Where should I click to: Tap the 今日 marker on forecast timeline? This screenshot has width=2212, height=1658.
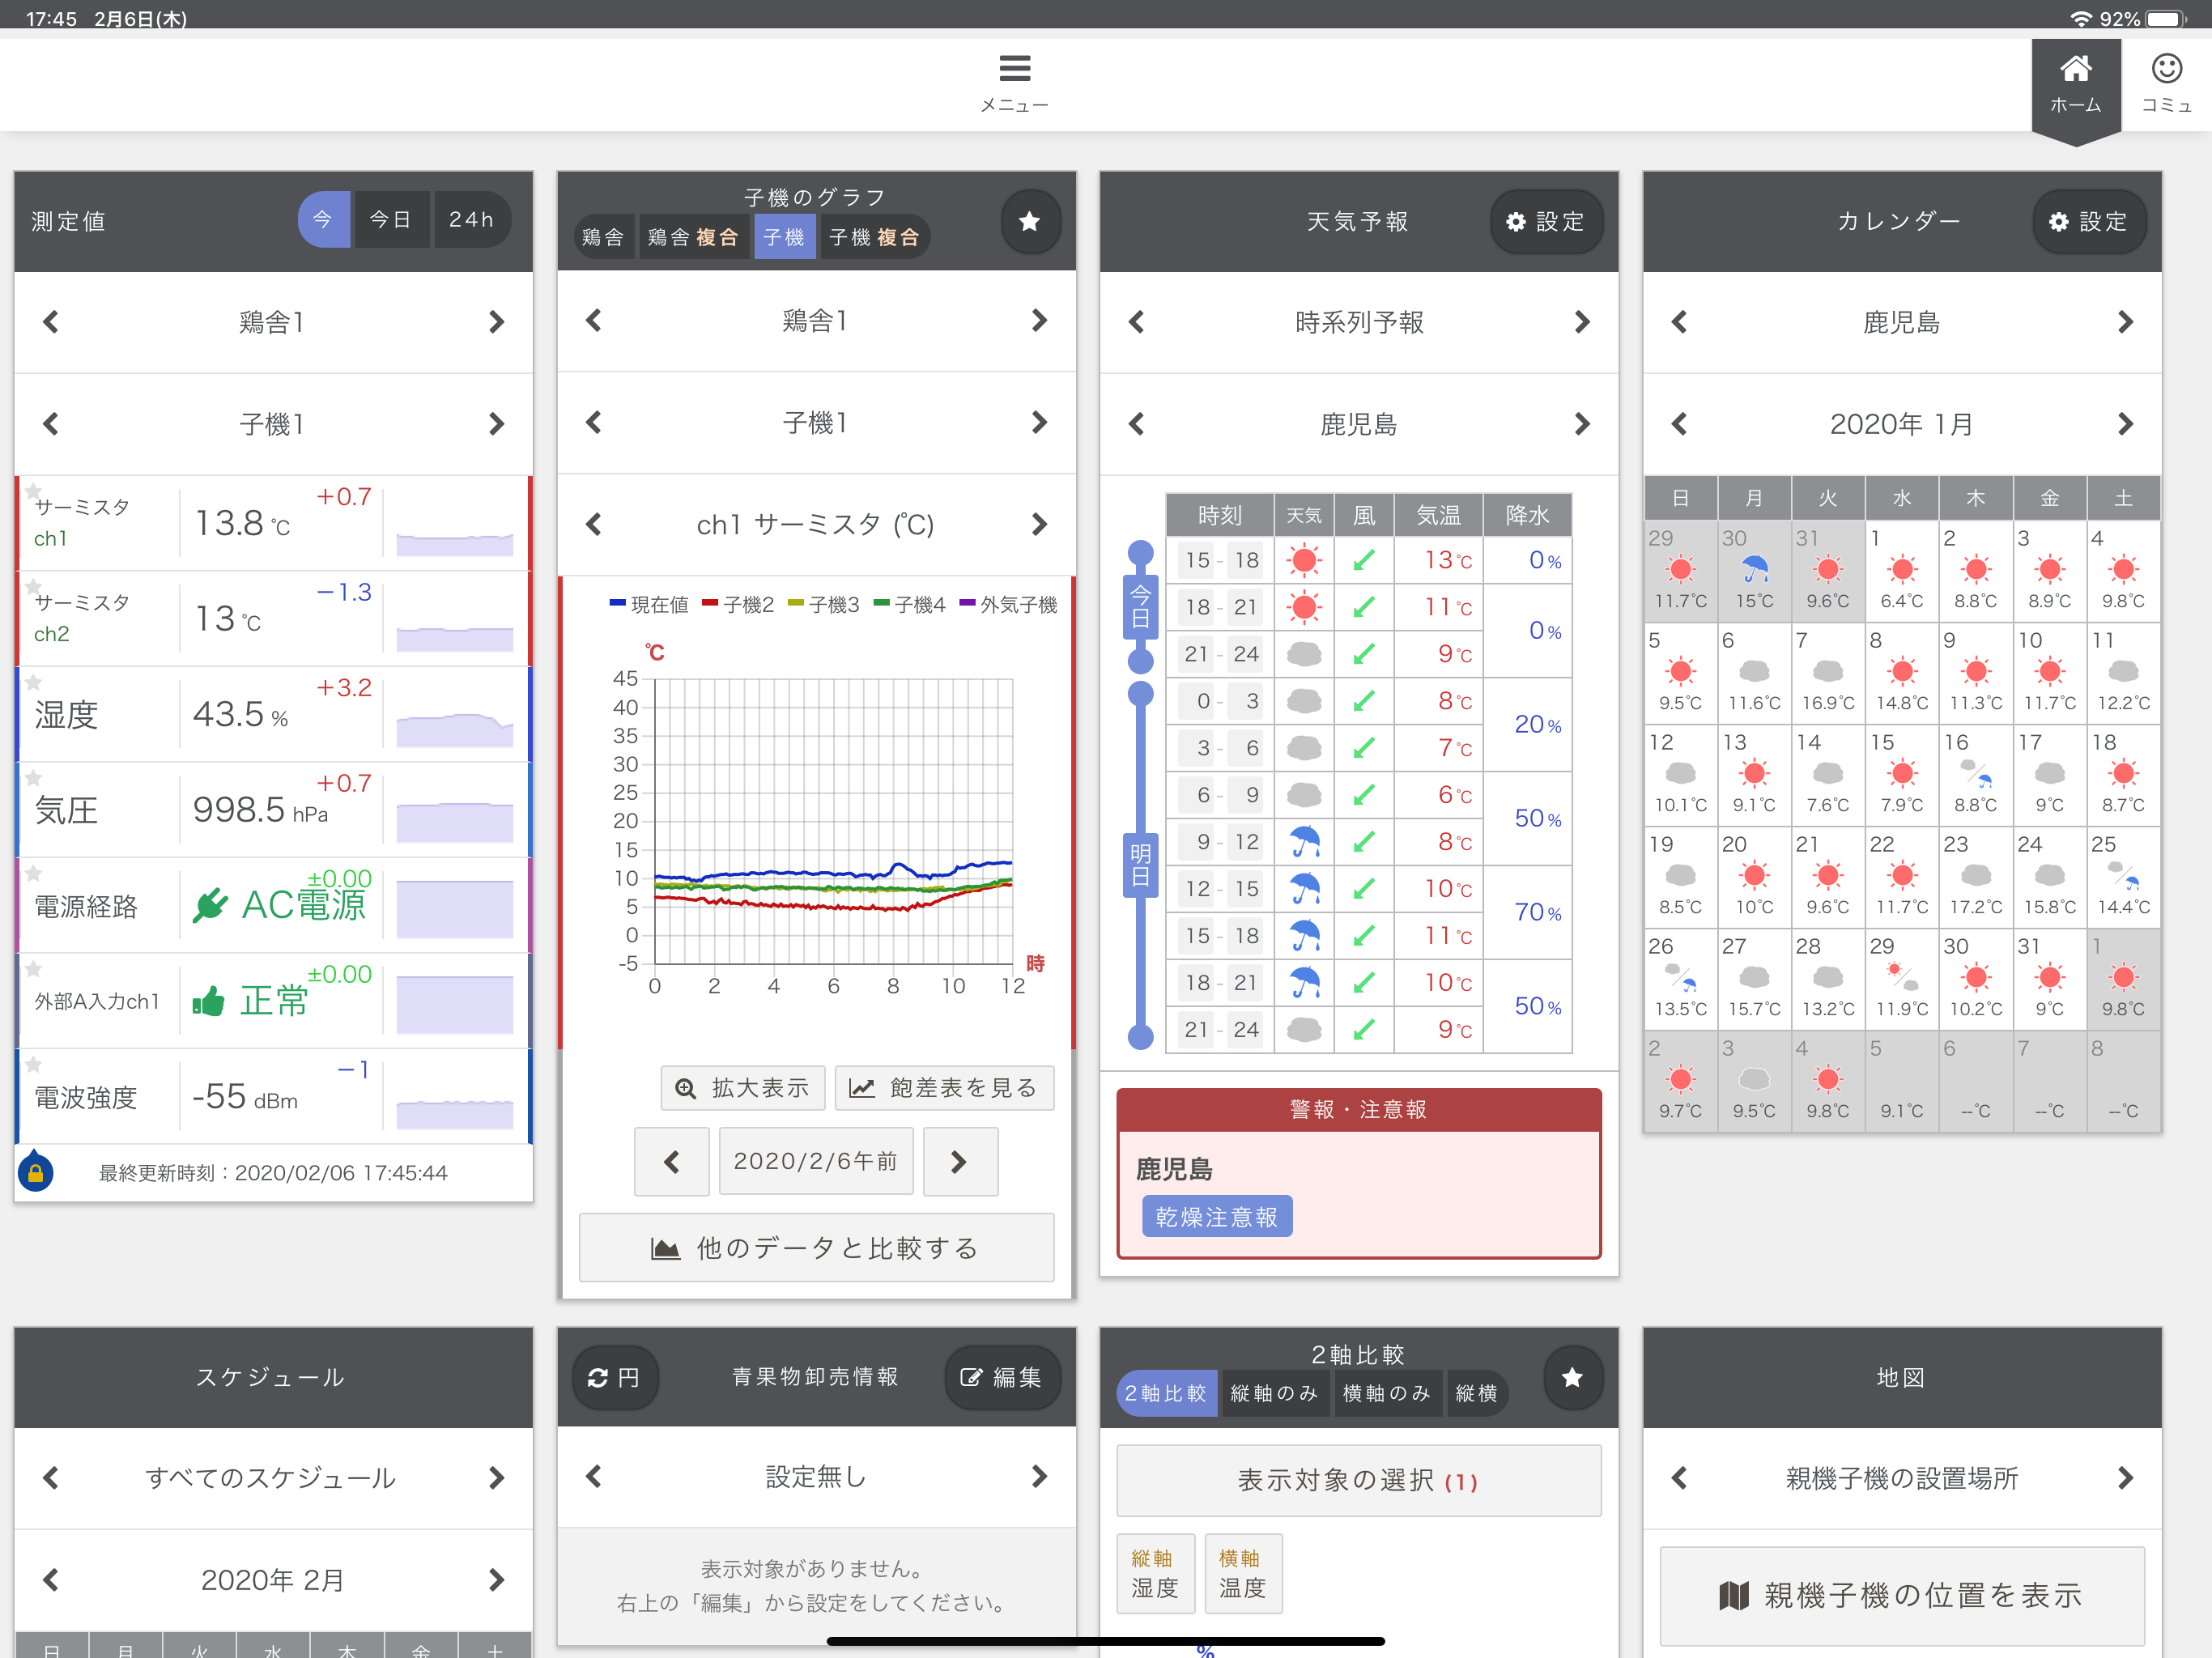(x=1140, y=607)
